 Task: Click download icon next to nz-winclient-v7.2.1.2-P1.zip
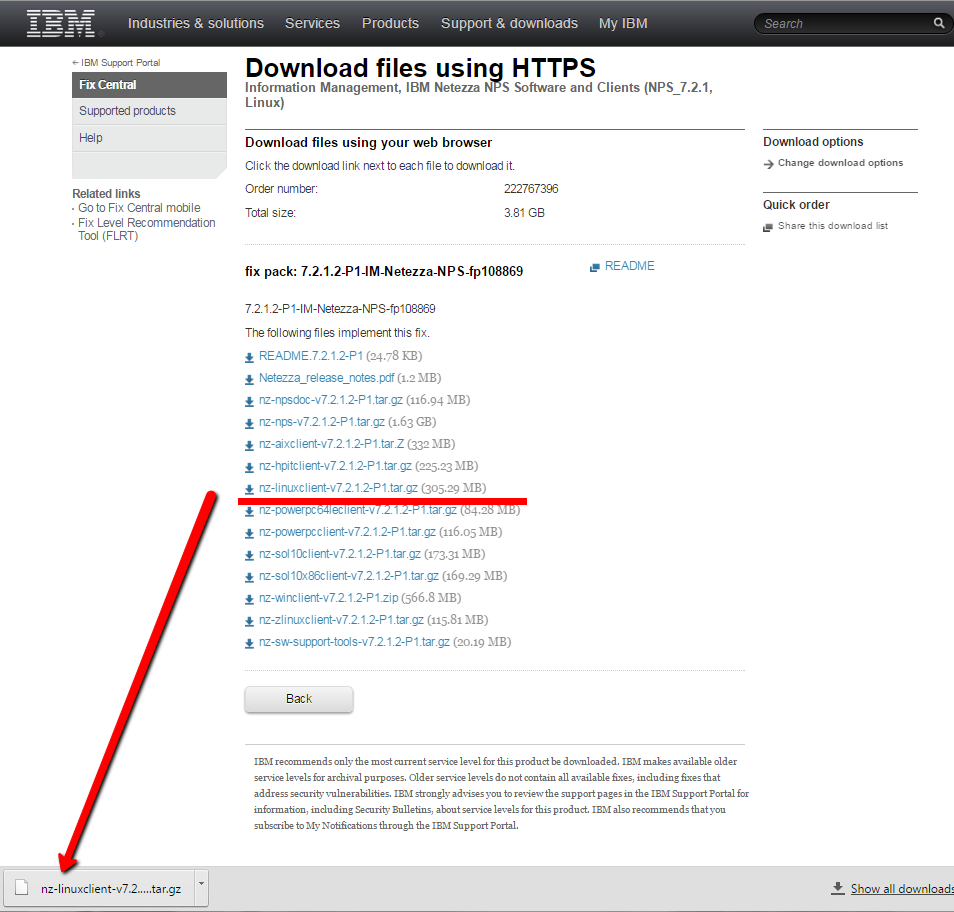[249, 599]
